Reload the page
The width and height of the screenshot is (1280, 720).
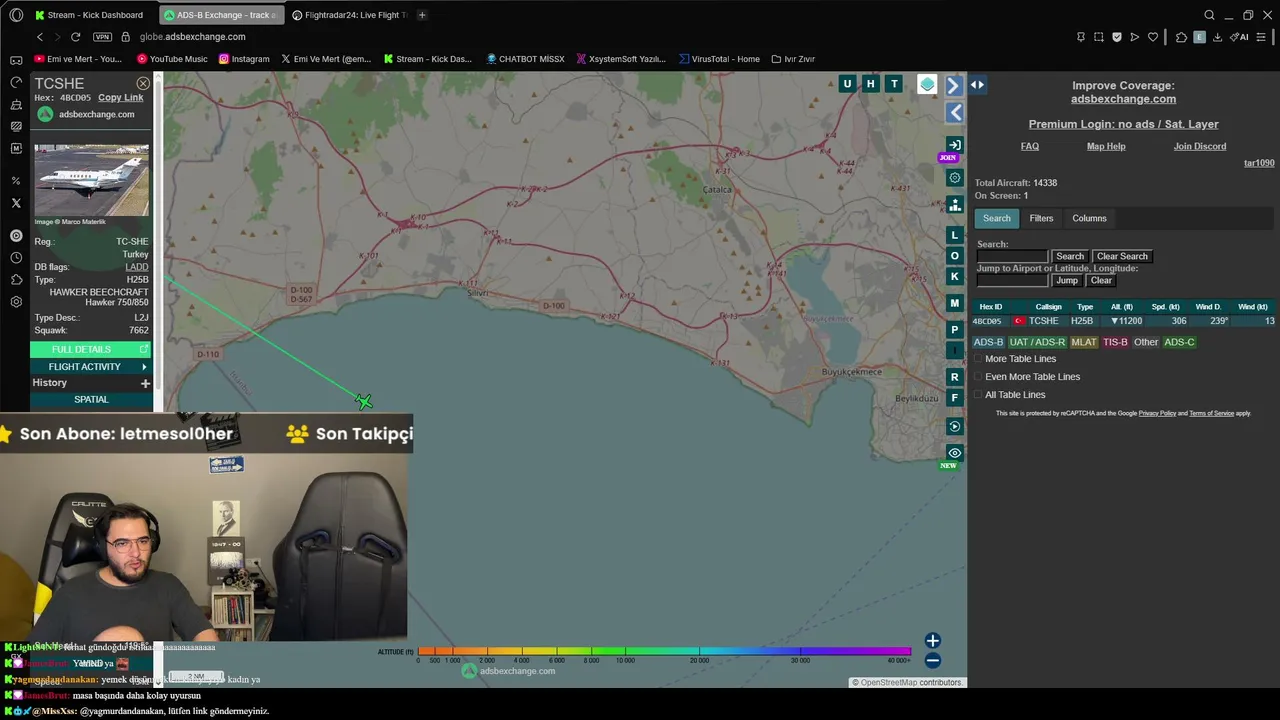coord(75,37)
